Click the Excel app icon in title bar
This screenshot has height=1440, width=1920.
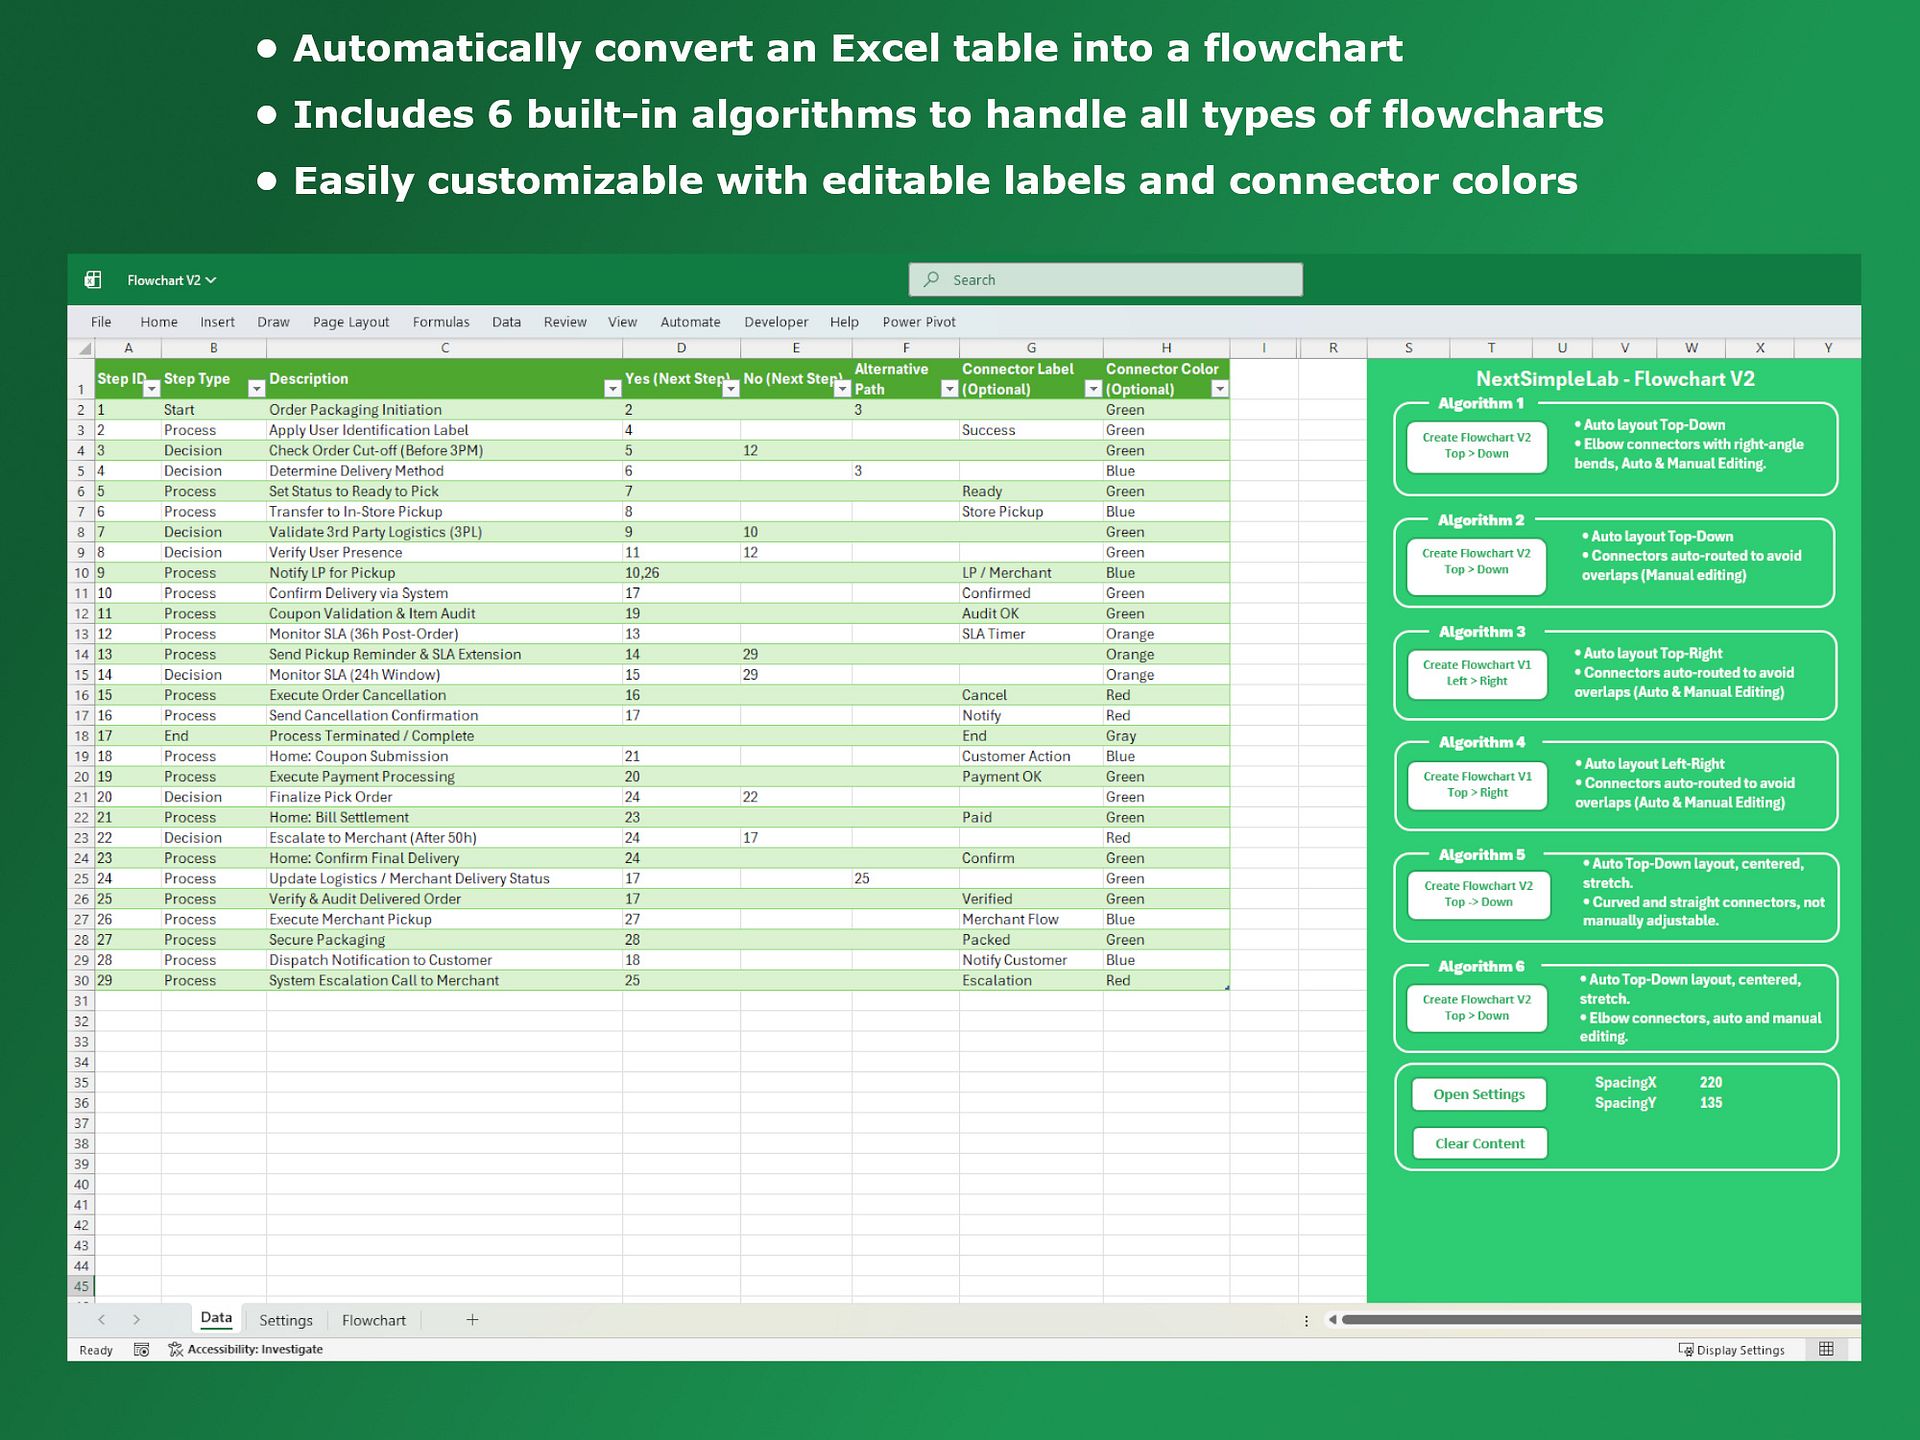point(93,280)
